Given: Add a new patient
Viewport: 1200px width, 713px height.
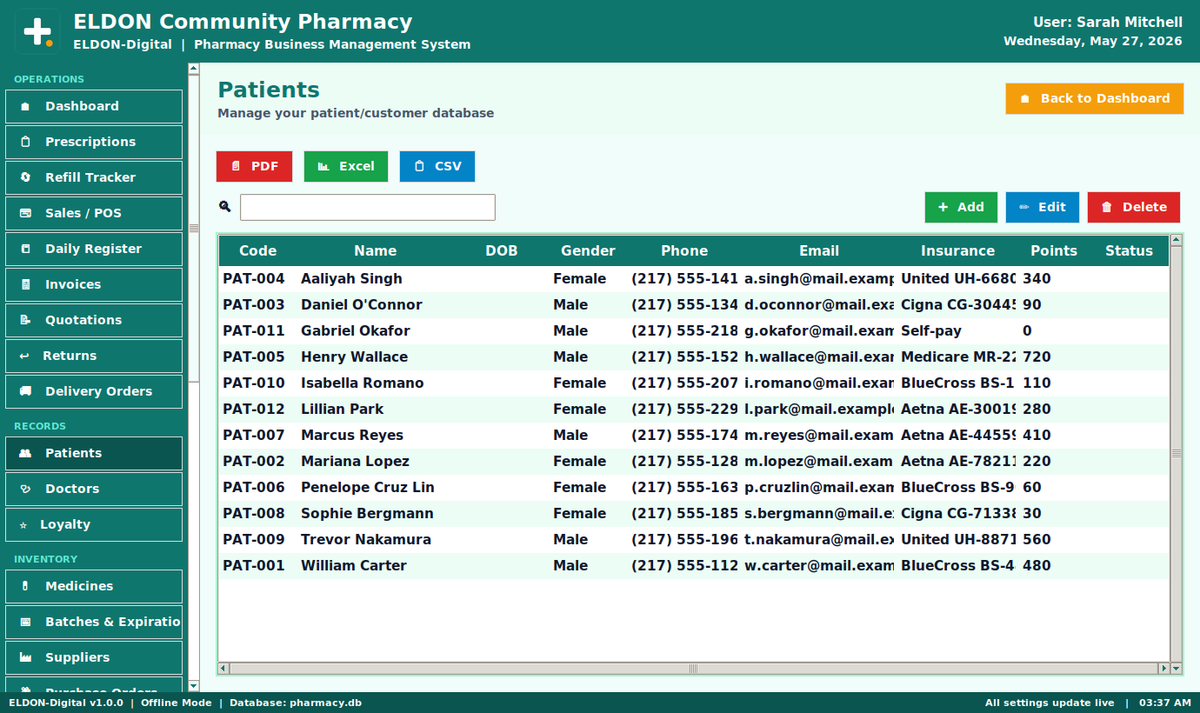Looking at the screenshot, I should pos(961,207).
